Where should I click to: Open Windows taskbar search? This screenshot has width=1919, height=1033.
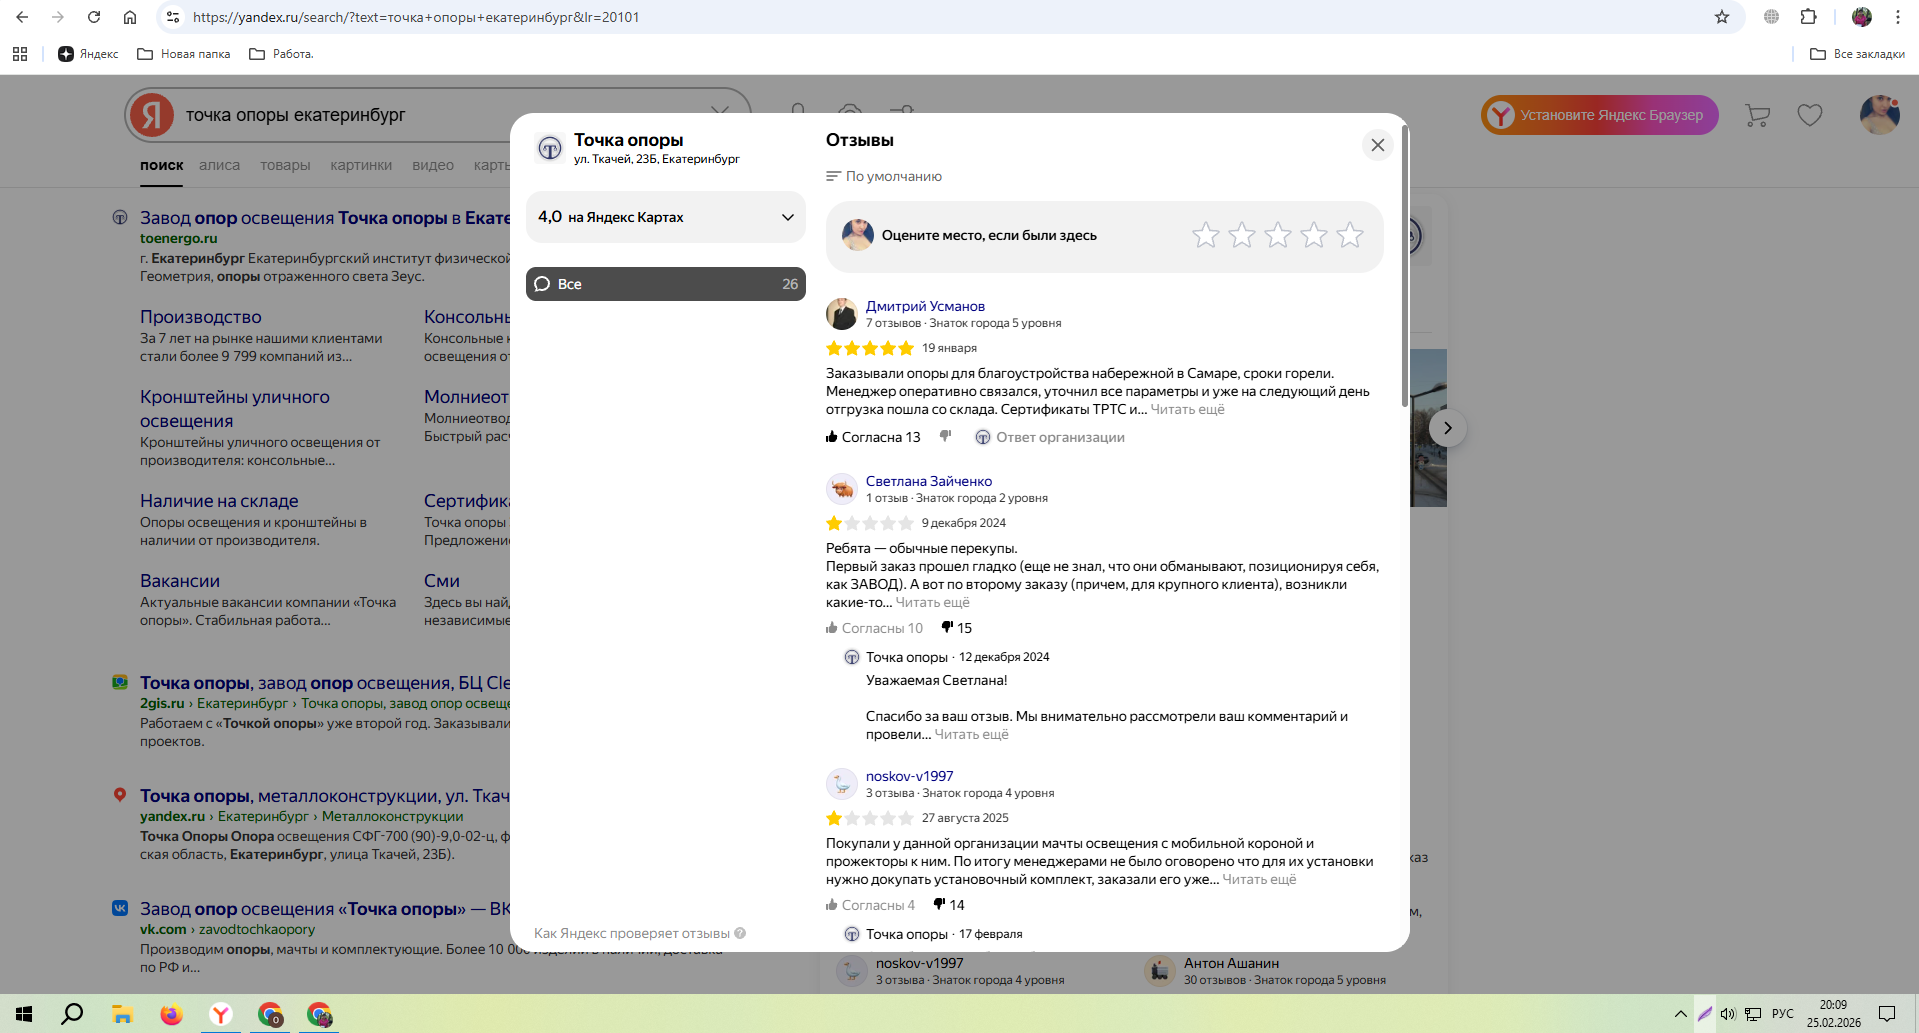pos(72,1014)
